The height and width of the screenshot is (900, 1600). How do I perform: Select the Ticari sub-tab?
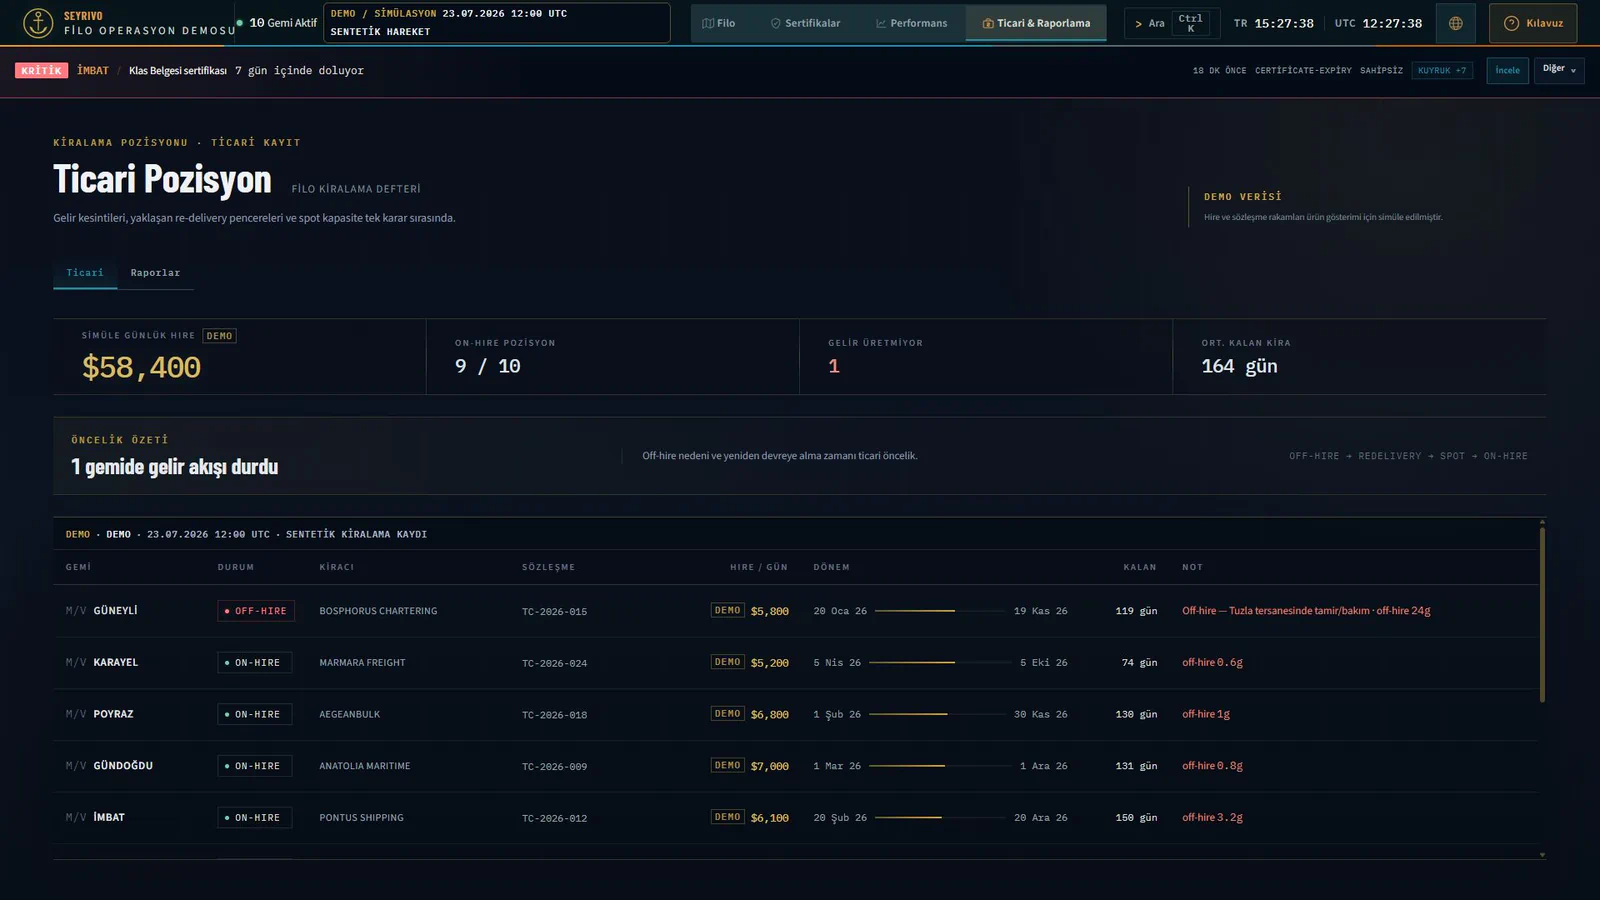(x=85, y=273)
